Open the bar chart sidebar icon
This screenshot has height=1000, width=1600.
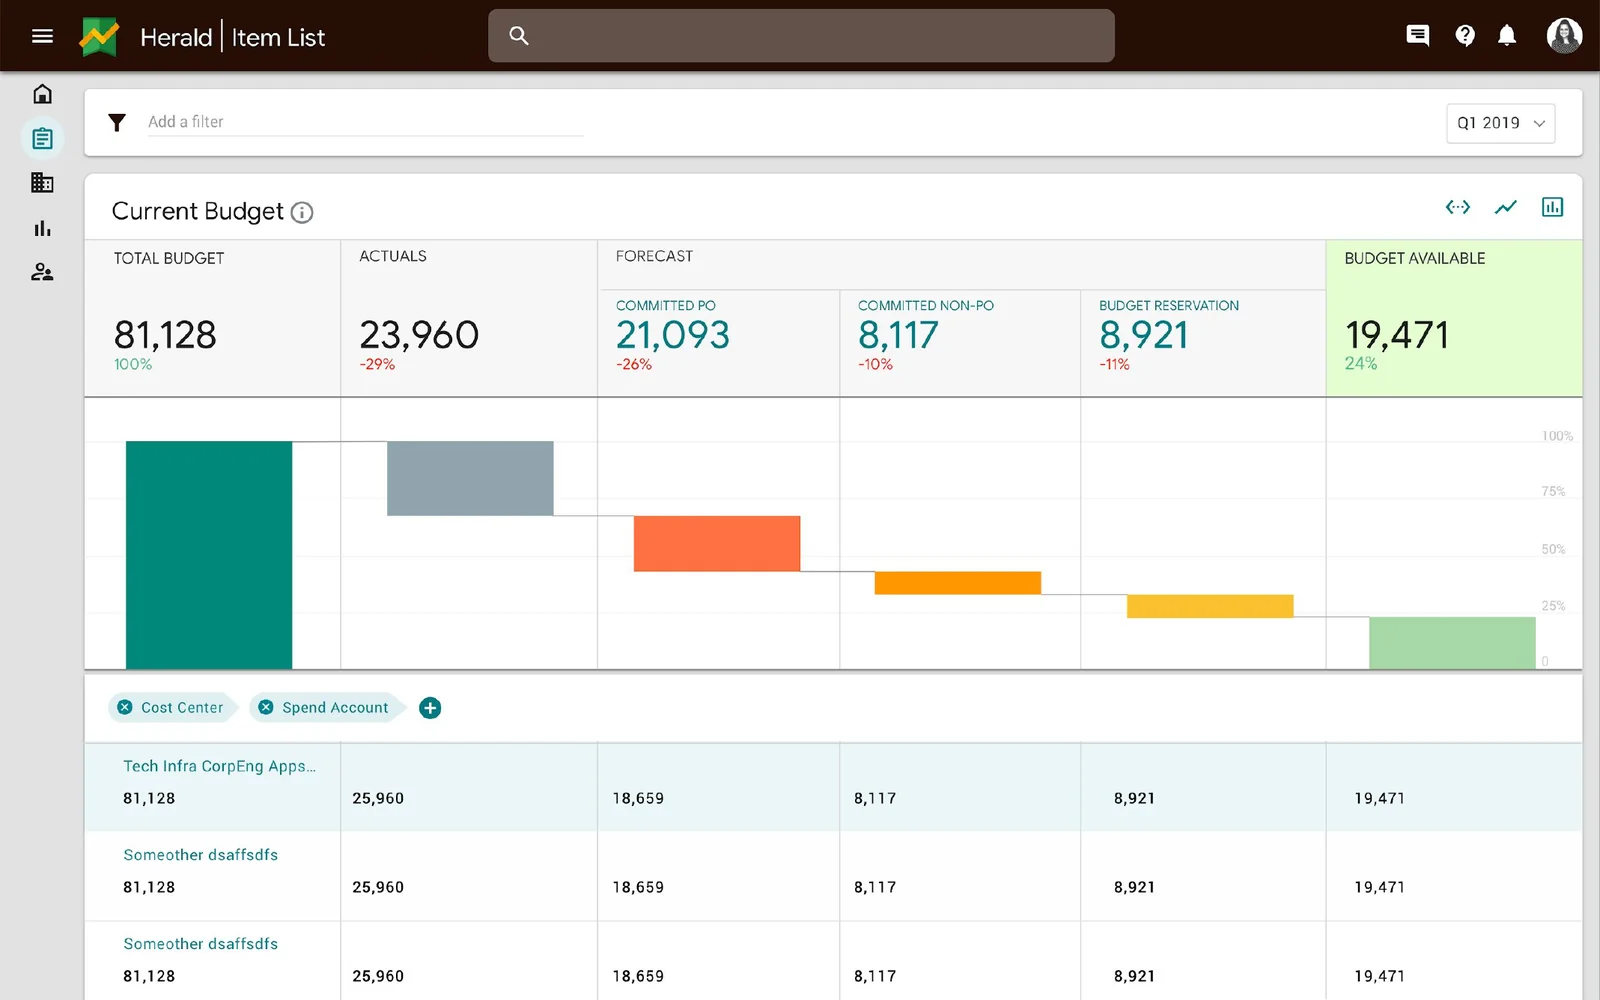tap(42, 228)
